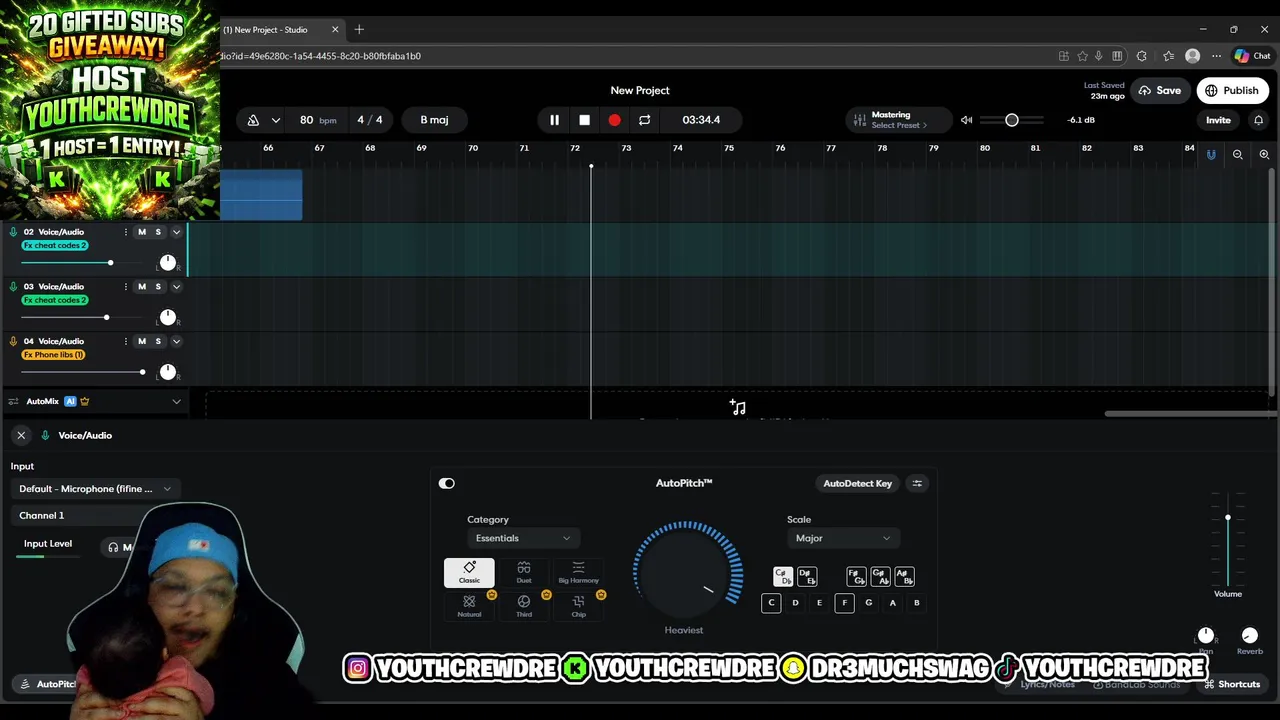Select the Natural AutoPitch preset

[x=469, y=607]
